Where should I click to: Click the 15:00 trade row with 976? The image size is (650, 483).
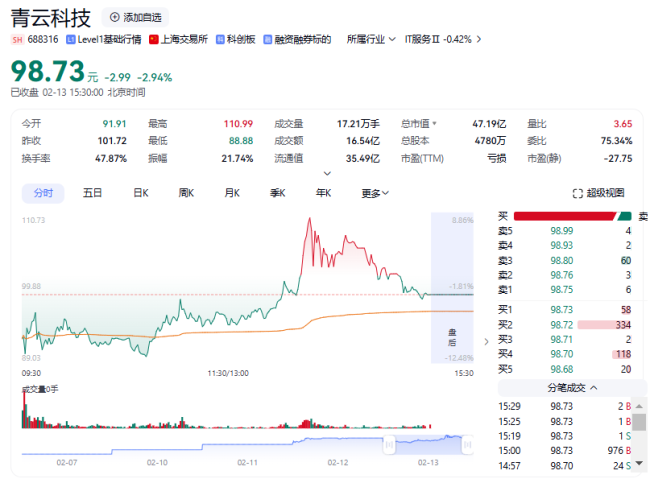[565, 451]
